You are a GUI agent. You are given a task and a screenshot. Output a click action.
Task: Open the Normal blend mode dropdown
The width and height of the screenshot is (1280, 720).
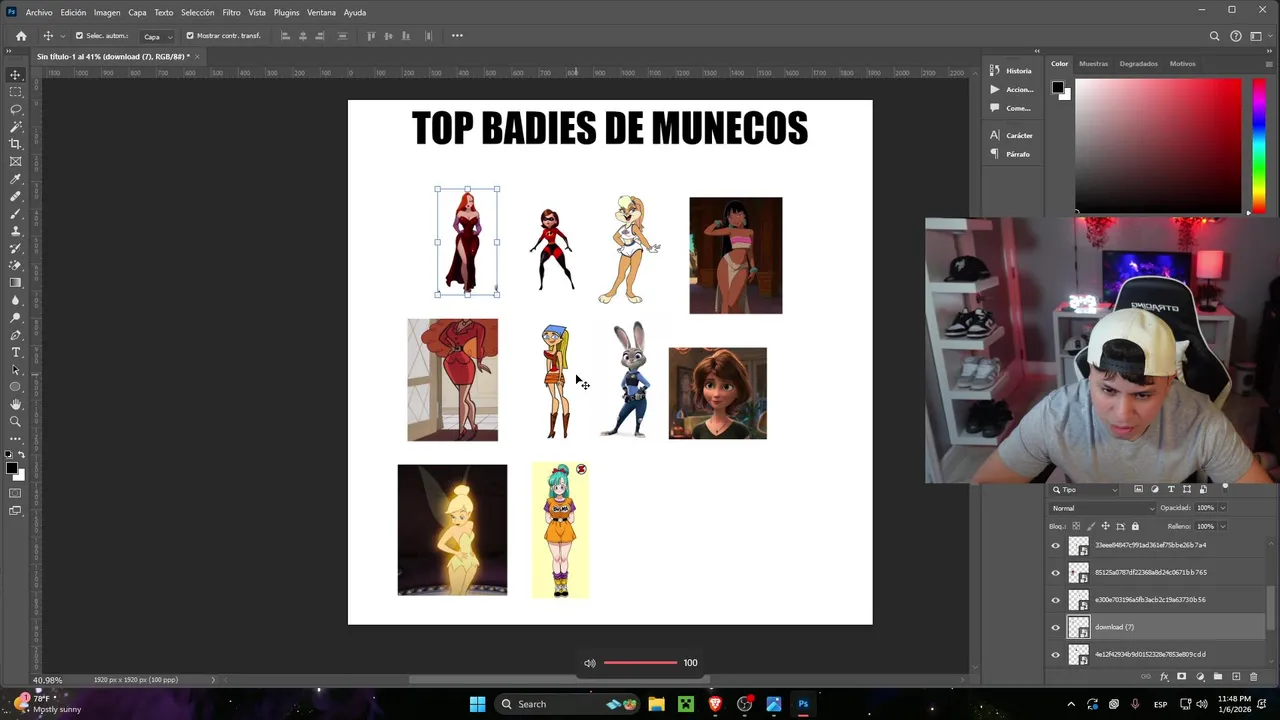(1102, 508)
